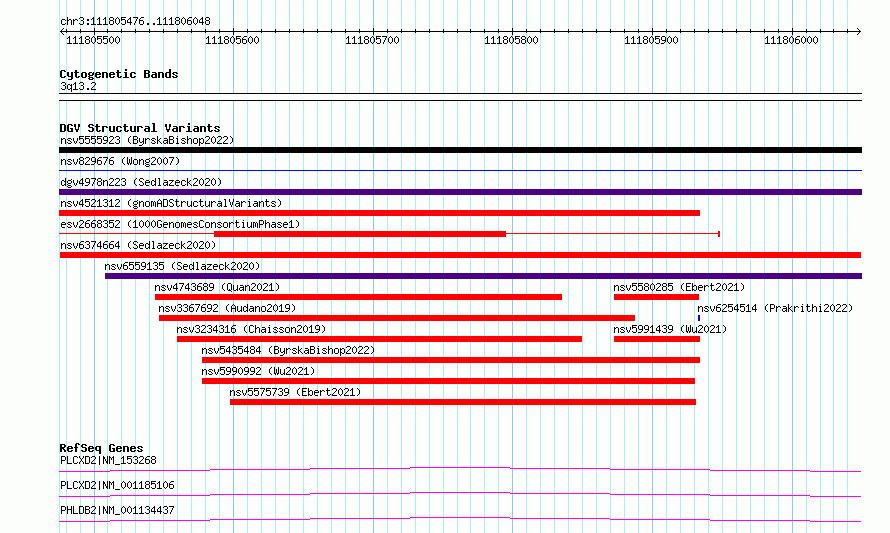This screenshot has width=890, height=533.
Task: Click nsv3234316 (Chaisson2019) label
Action: (x=251, y=329)
